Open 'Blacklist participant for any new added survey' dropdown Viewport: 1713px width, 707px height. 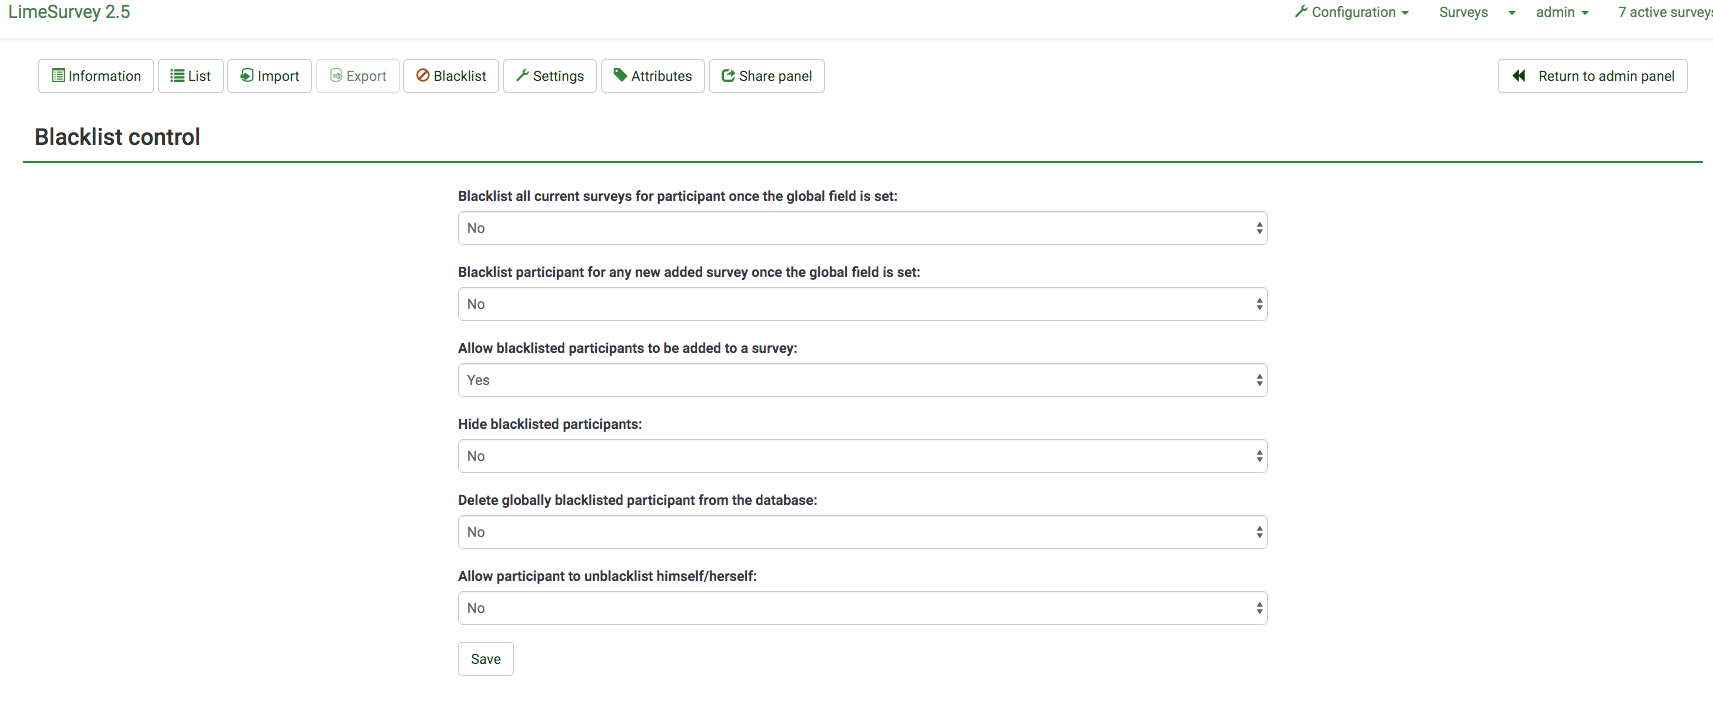point(862,304)
